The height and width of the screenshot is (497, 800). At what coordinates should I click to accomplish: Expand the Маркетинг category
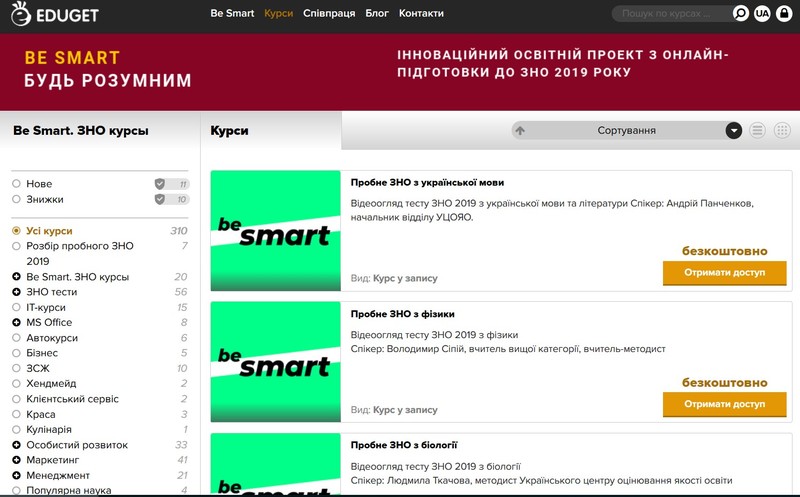pyautogui.click(x=16, y=460)
